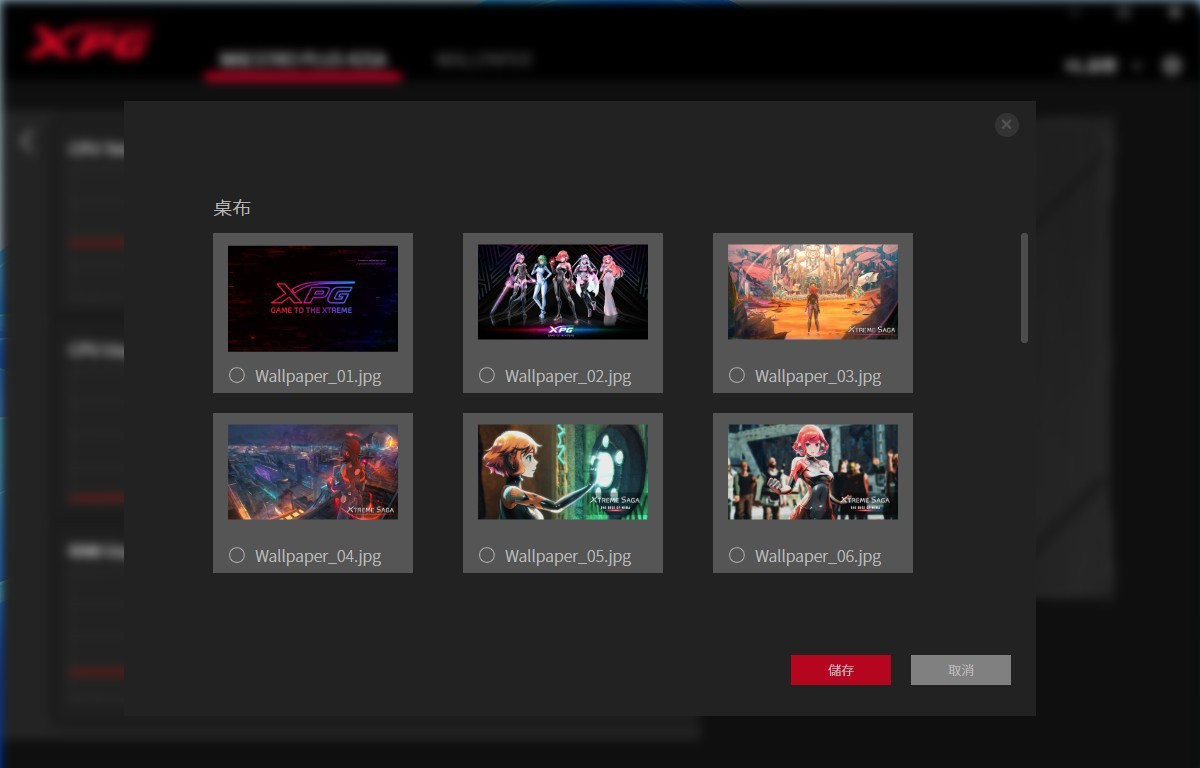Click the XPG logo in main window
Viewport: 1200px width, 768px height.
click(90, 44)
